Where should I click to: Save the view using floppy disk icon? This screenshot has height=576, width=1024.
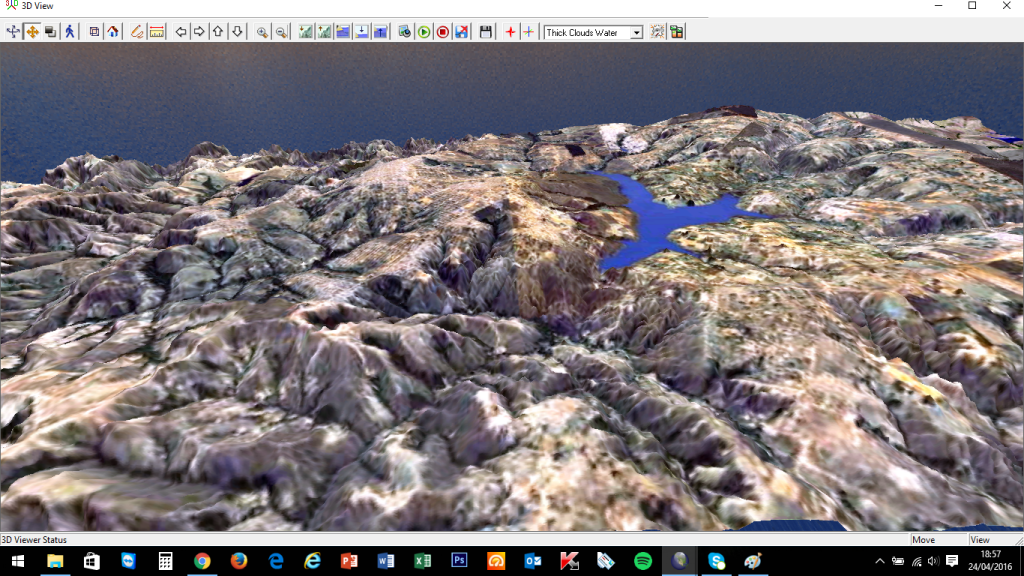click(x=486, y=32)
